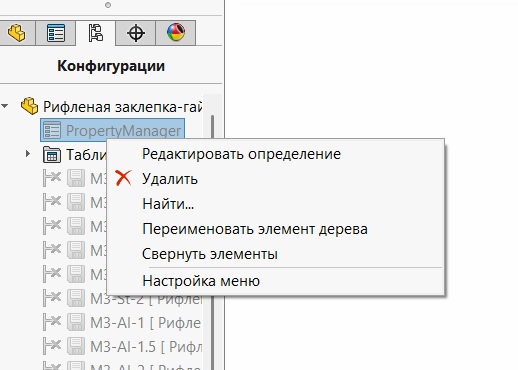Click the save icon beside M3-Al-1.5
The width and height of the screenshot is (518, 370).
click(76, 346)
